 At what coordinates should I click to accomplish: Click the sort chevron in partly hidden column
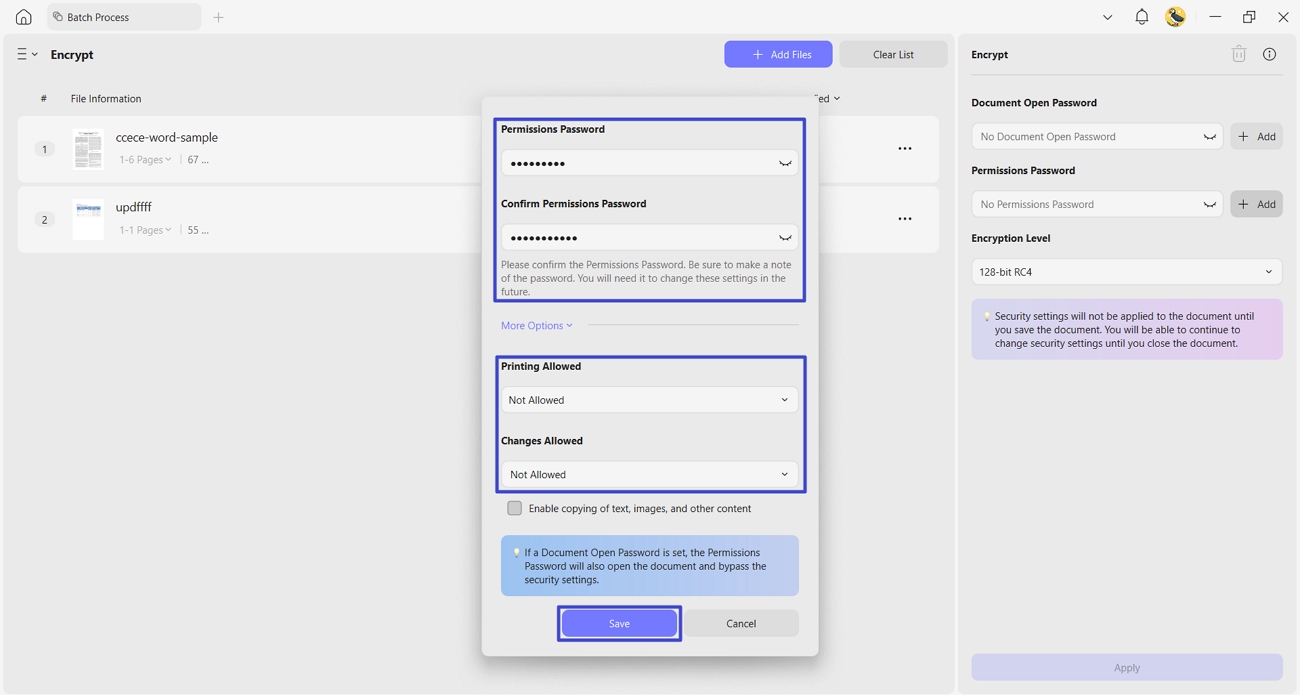tap(837, 98)
